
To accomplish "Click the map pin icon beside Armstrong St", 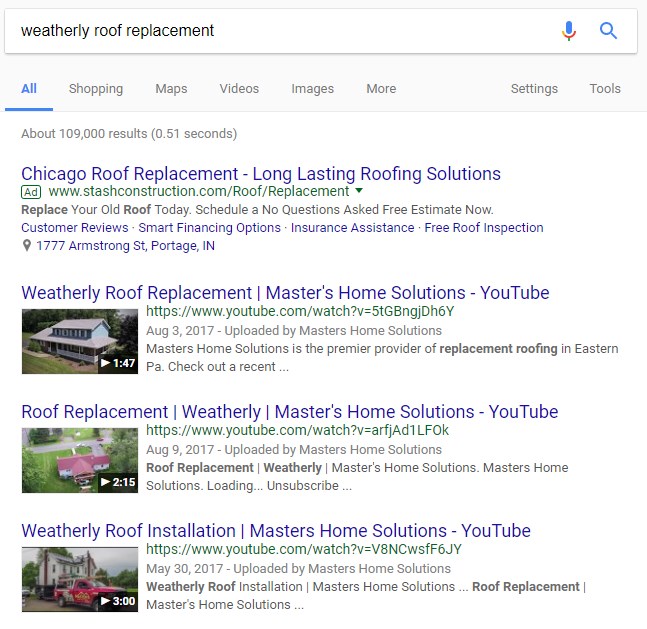I will point(27,246).
